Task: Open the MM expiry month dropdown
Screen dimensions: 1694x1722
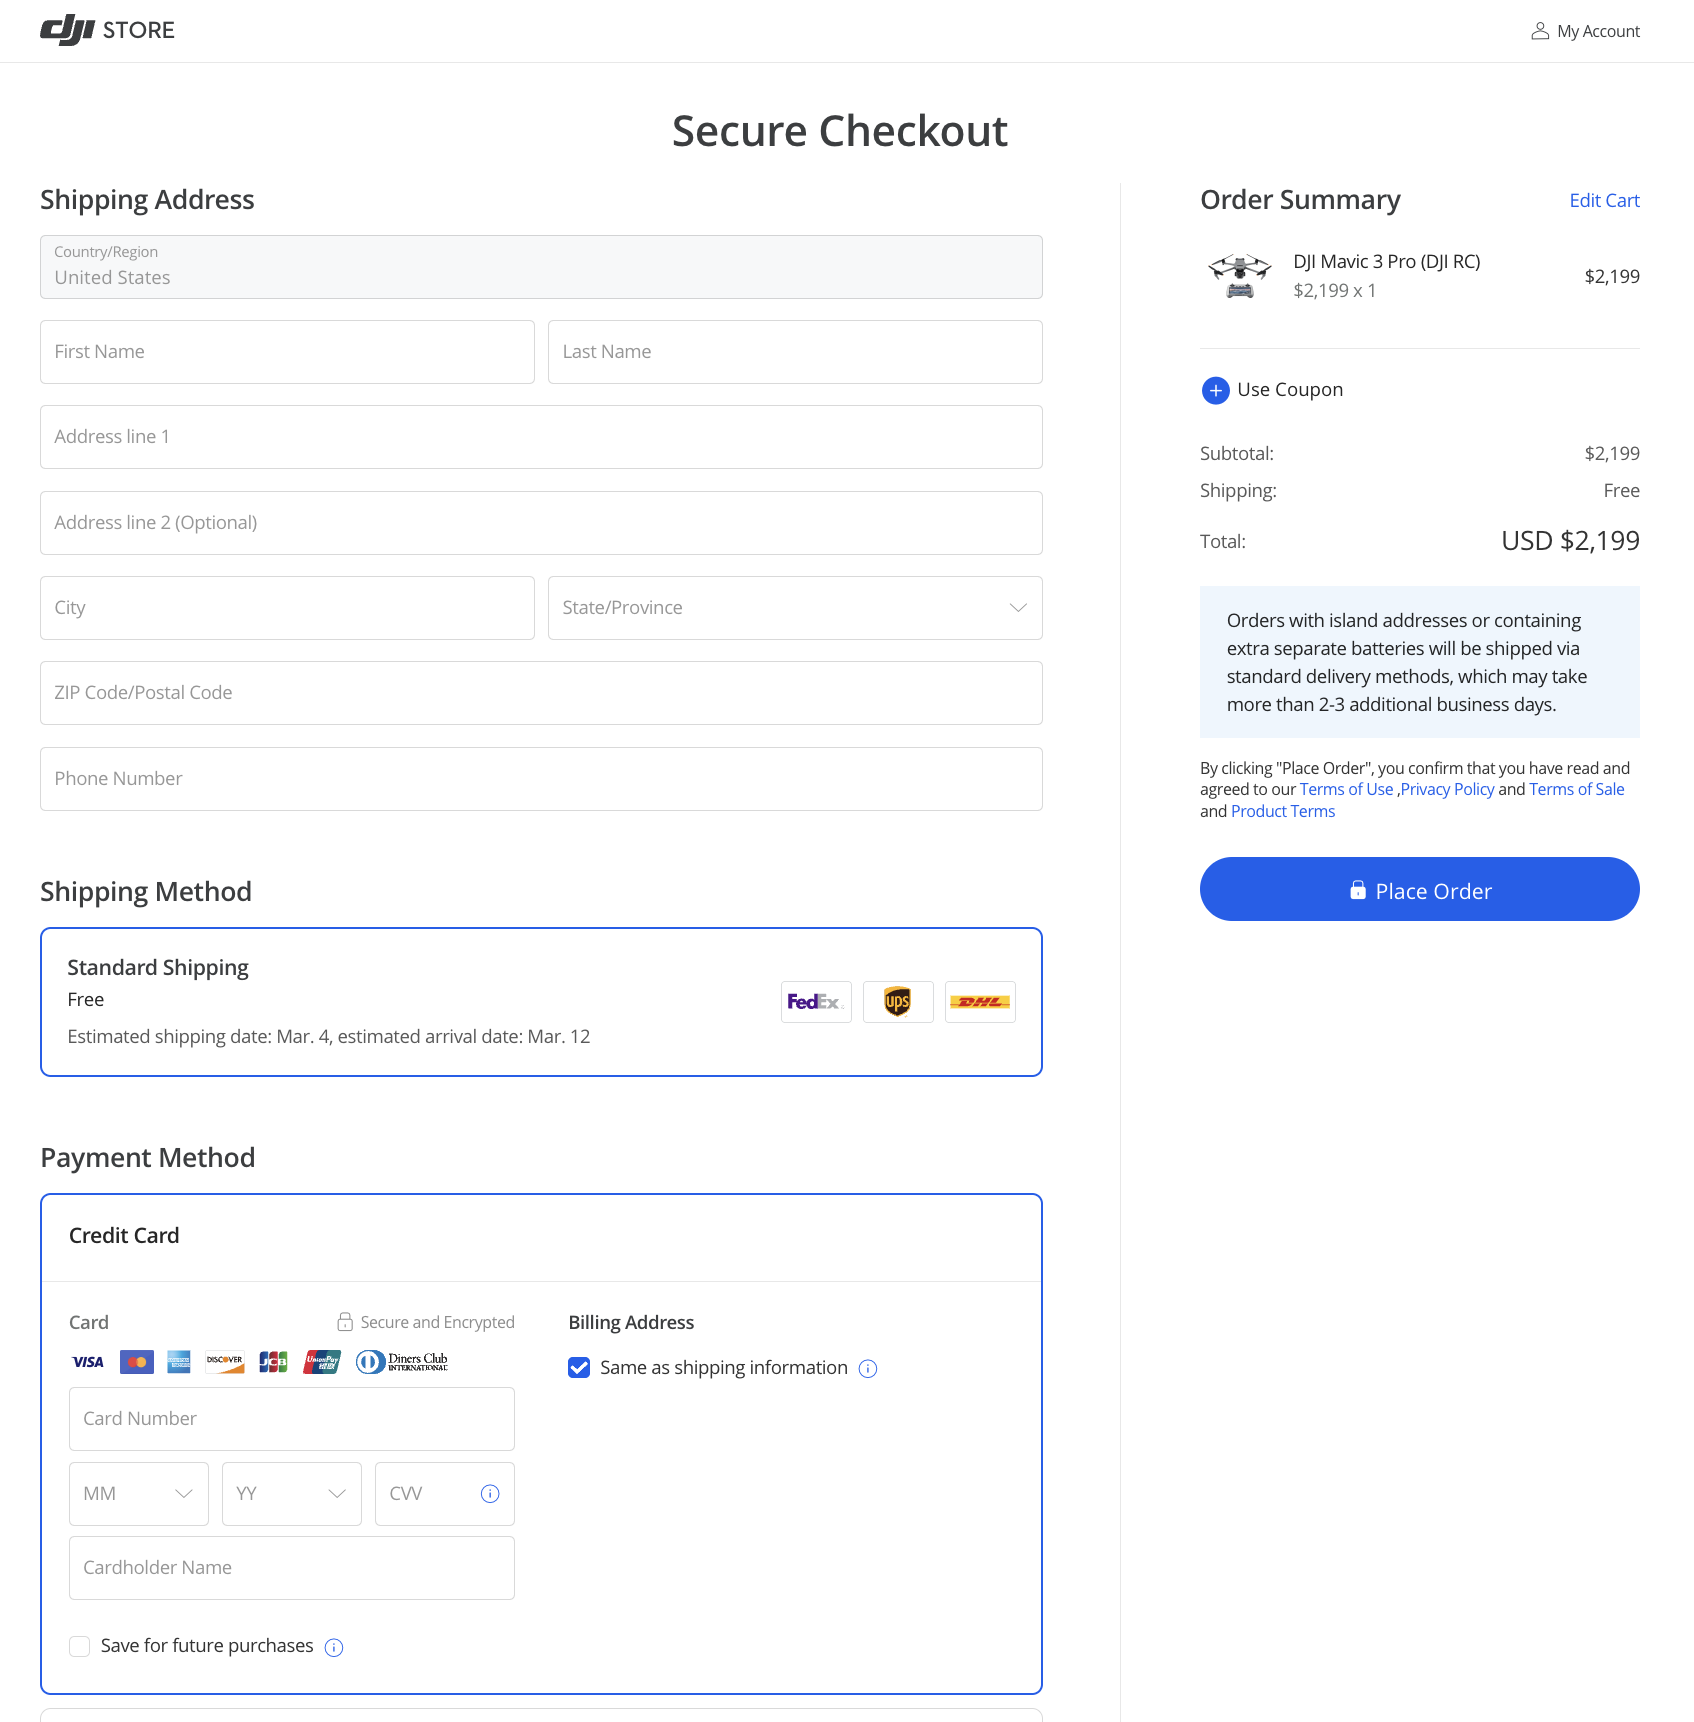Action: [x=139, y=1494]
